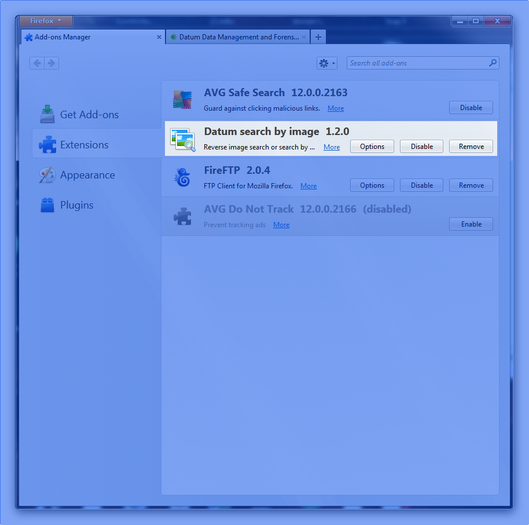The height and width of the screenshot is (525, 529).
Task: Click 'FTP Client for Mozilla Firefox.' text
Action: click(x=248, y=186)
